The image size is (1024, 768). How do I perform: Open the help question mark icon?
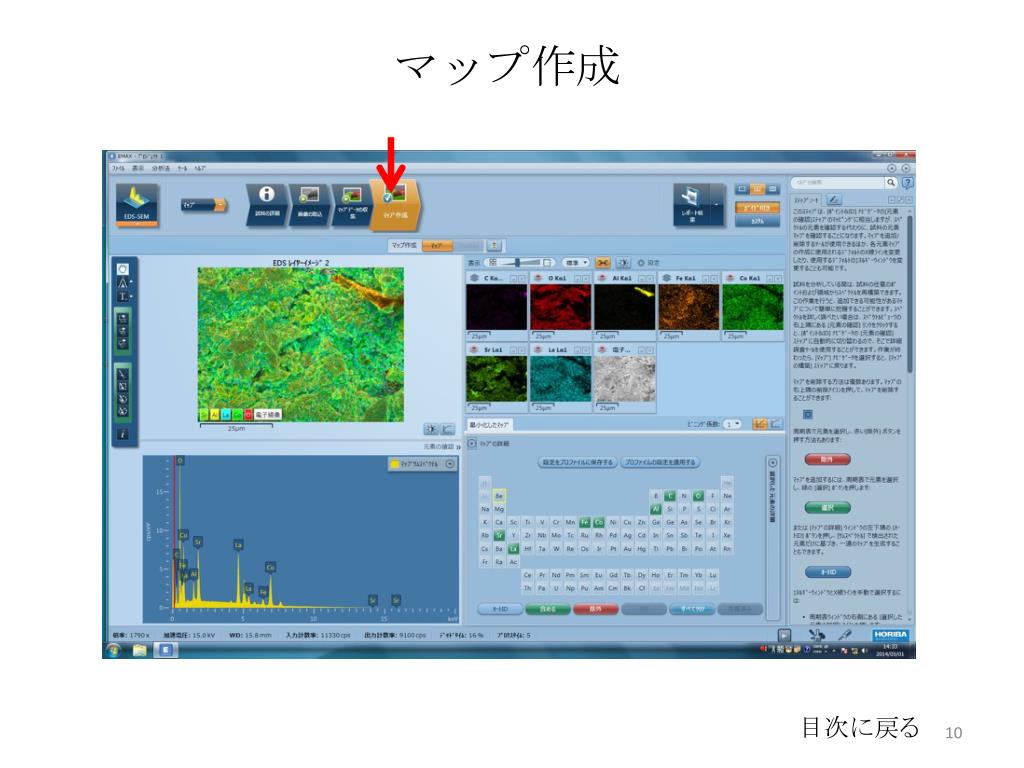click(x=907, y=183)
